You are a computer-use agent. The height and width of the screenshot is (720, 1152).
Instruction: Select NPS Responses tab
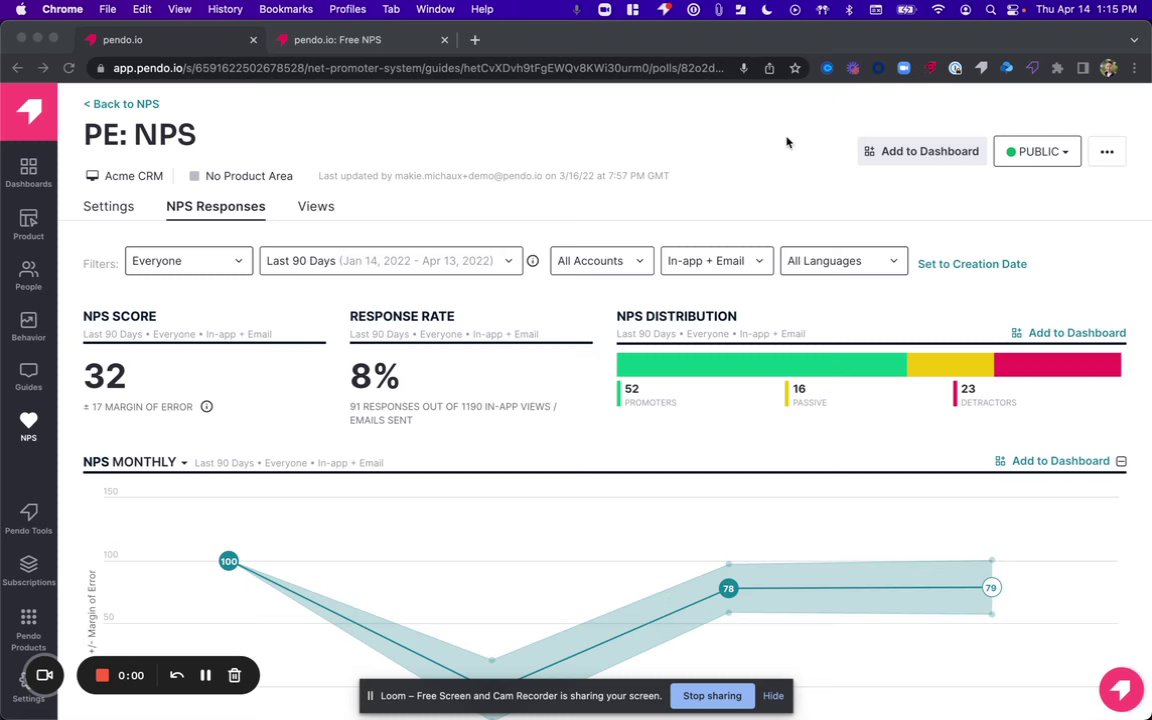(215, 206)
